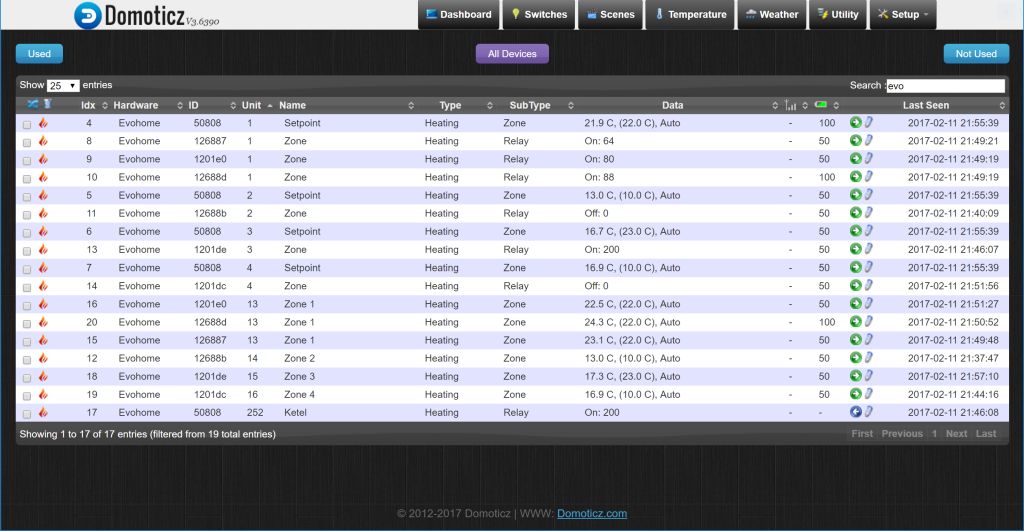Go to the Next results page
The height and width of the screenshot is (531, 1024).
[956, 434]
